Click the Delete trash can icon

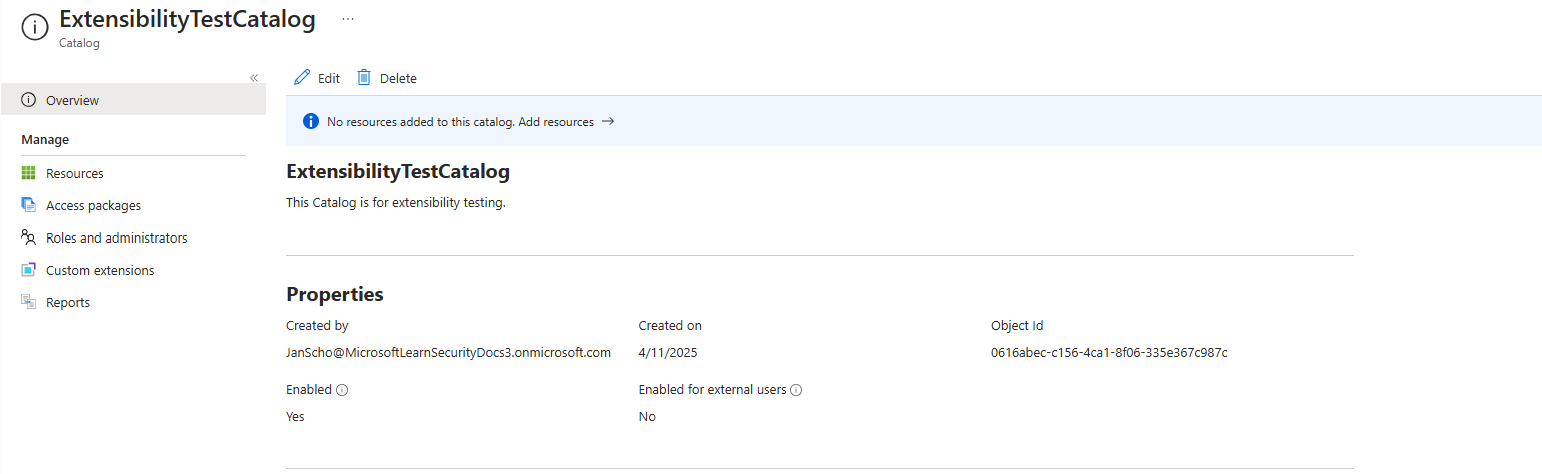click(364, 78)
